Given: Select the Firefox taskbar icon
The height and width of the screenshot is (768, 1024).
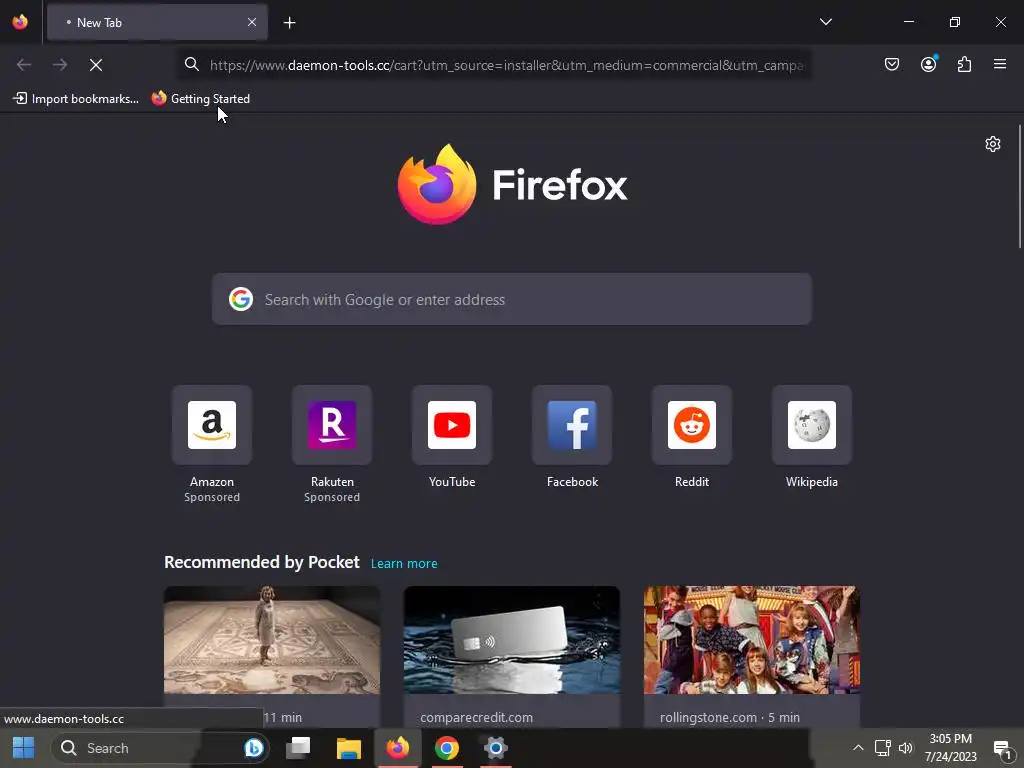Looking at the screenshot, I should point(397,748).
